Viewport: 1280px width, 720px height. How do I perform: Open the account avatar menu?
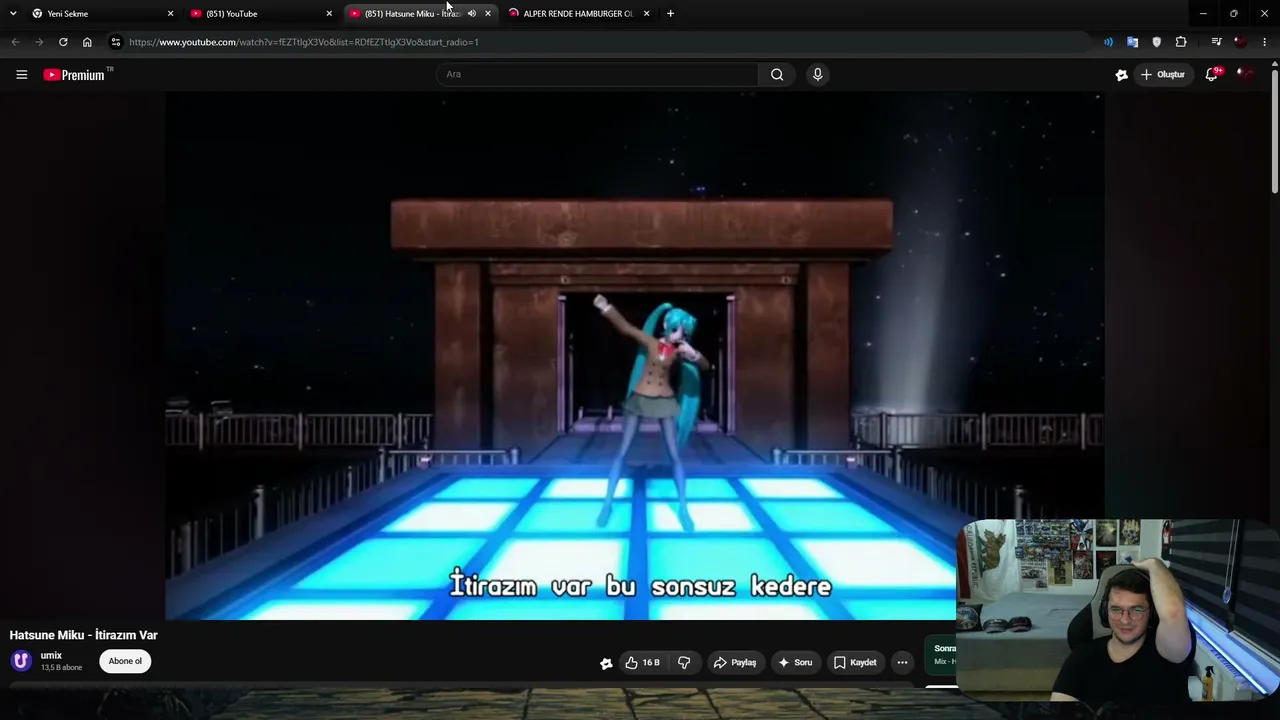pyautogui.click(x=1243, y=74)
